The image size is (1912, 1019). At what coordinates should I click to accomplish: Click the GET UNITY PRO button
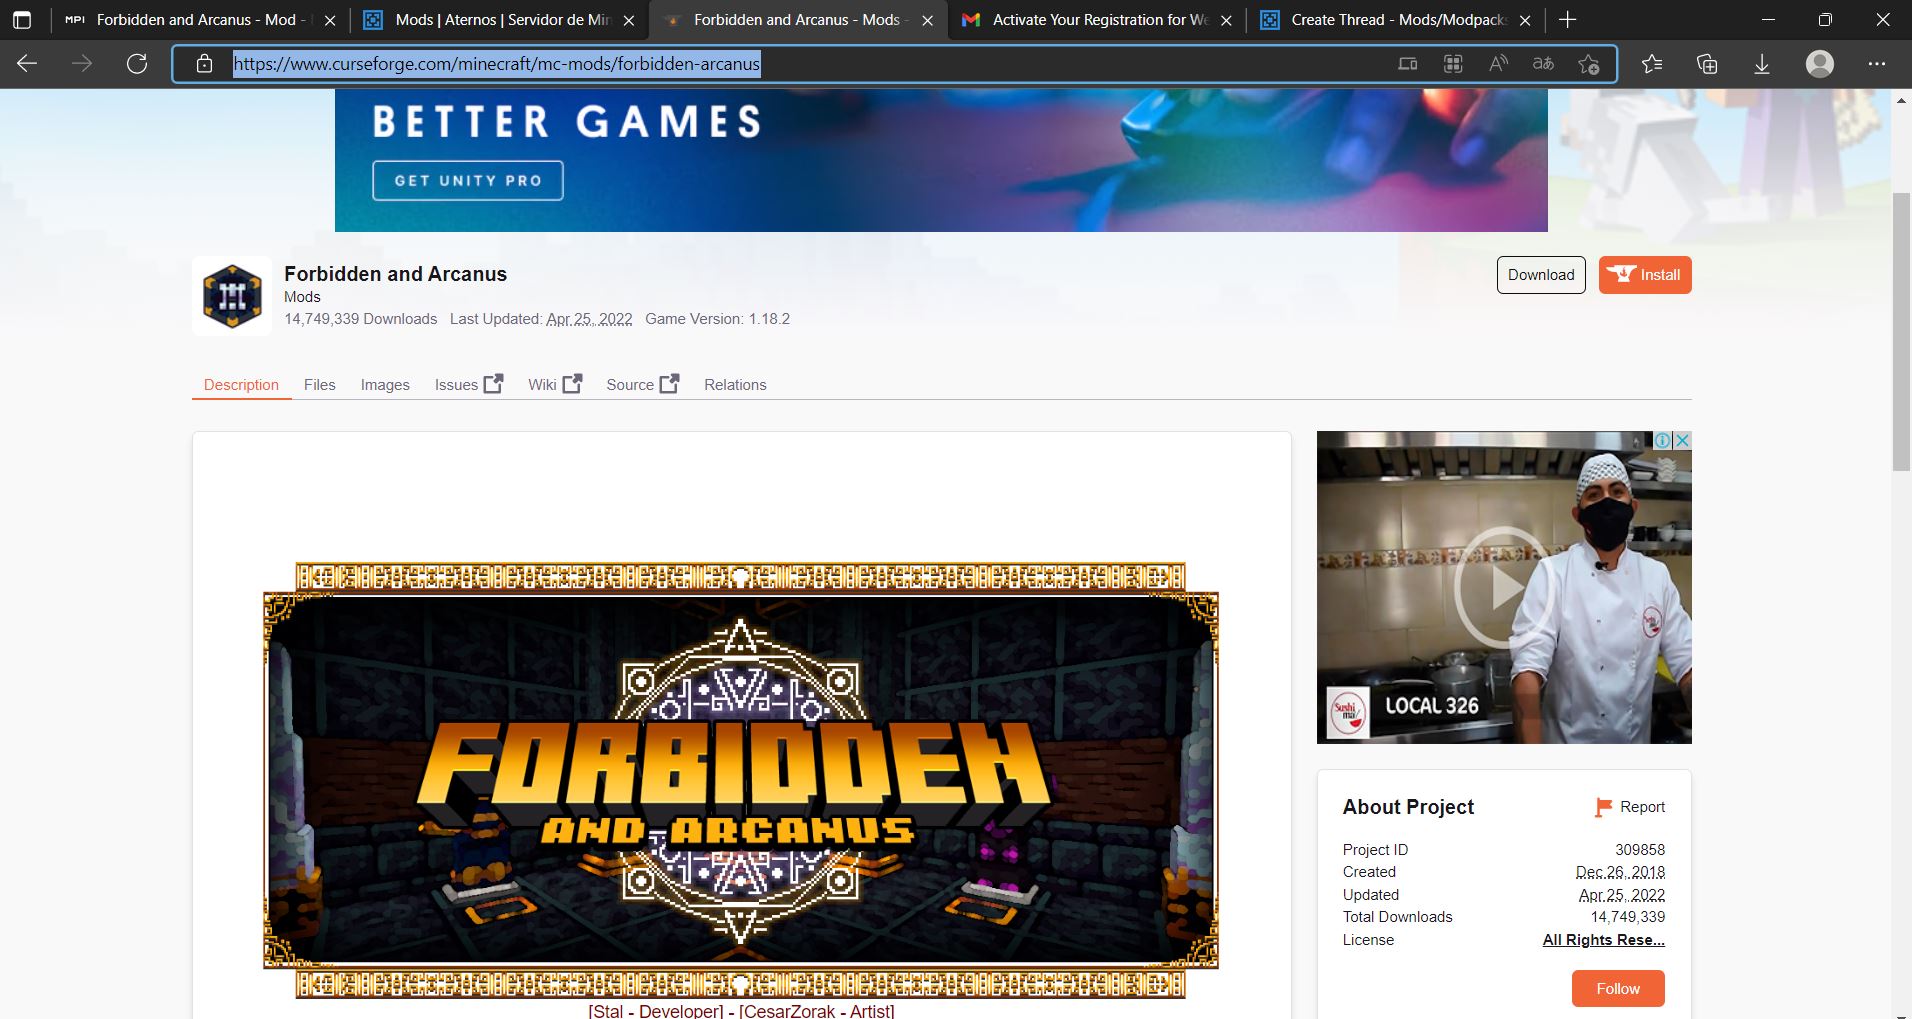pos(468,181)
